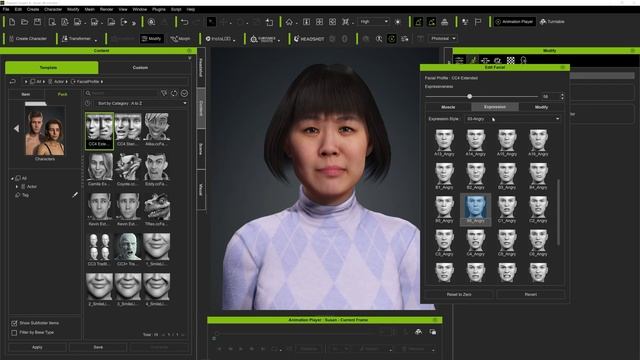Select the highlighted blue Angry expression thumbnail

click(x=476, y=209)
